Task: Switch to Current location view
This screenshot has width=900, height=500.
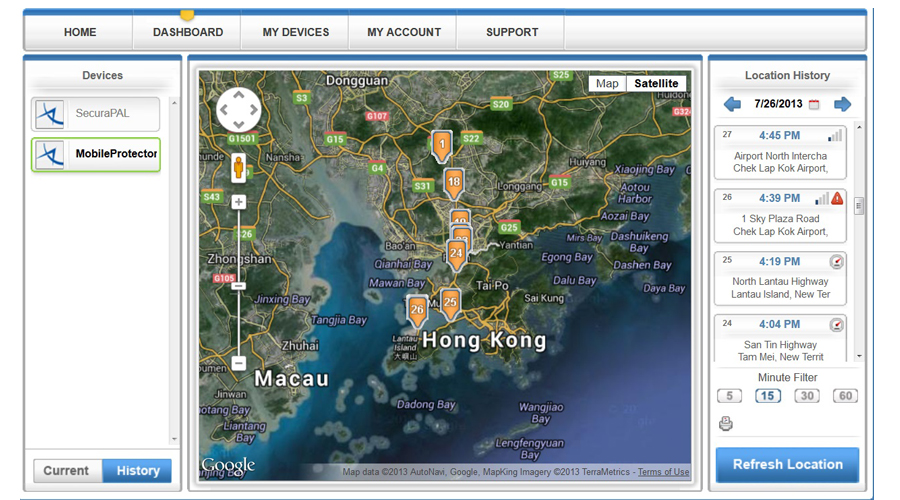Action: (x=67, y=471)
